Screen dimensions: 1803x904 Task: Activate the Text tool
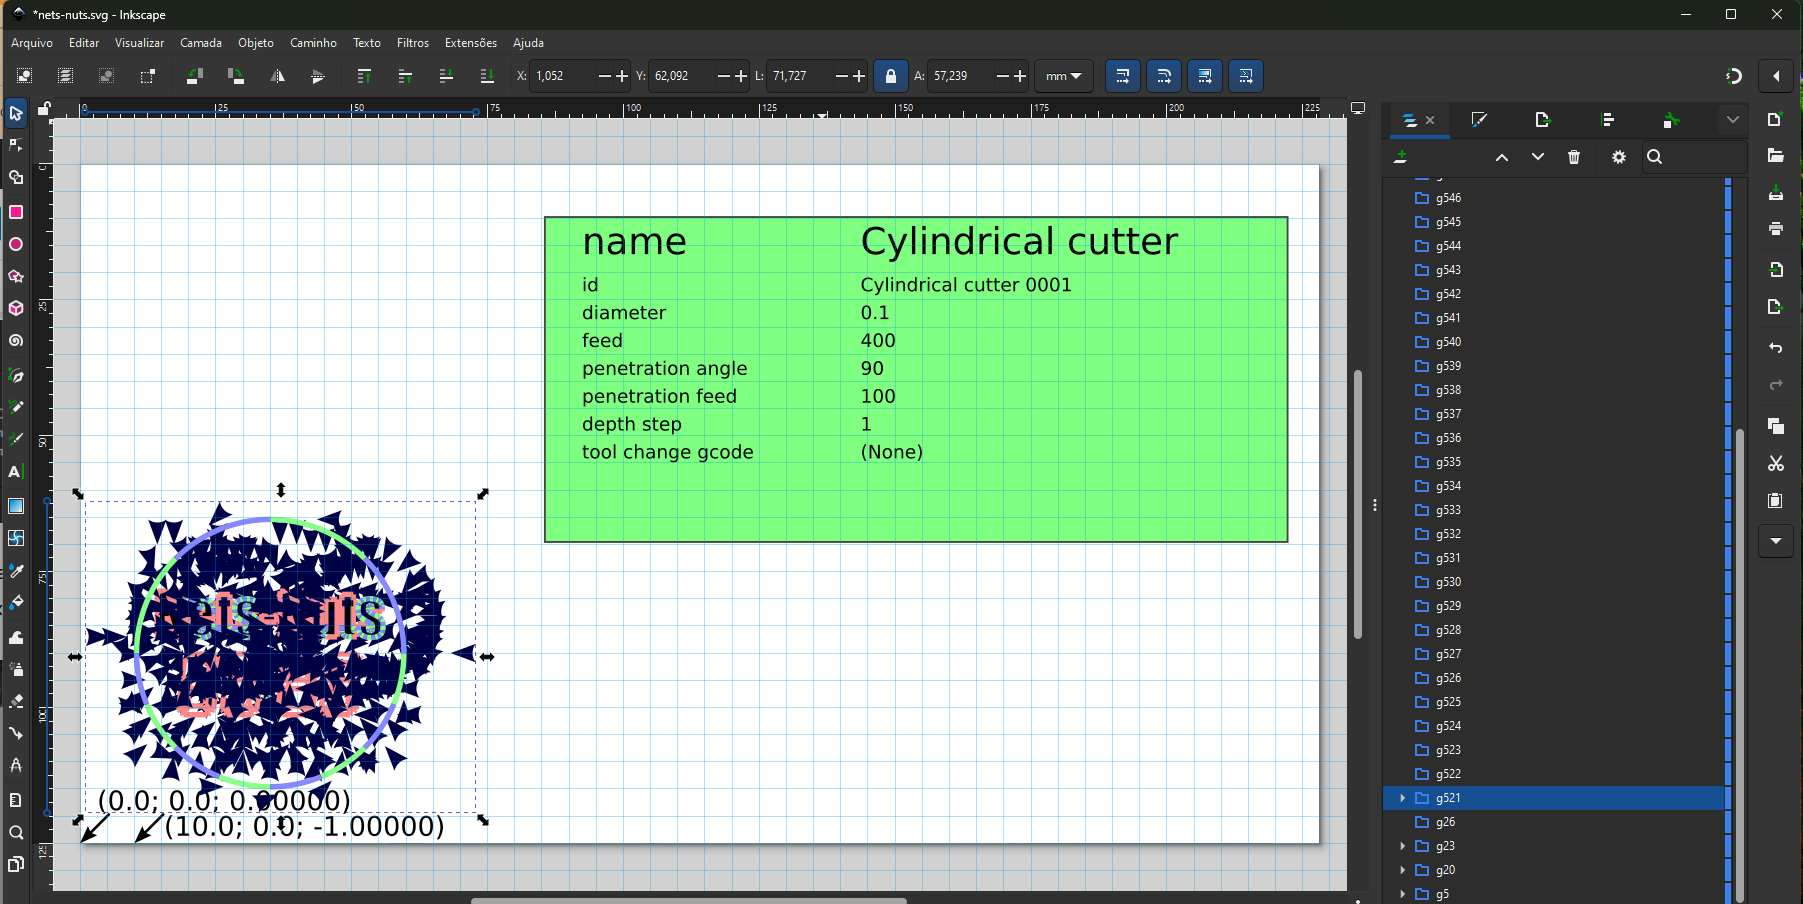click(16, 472)
